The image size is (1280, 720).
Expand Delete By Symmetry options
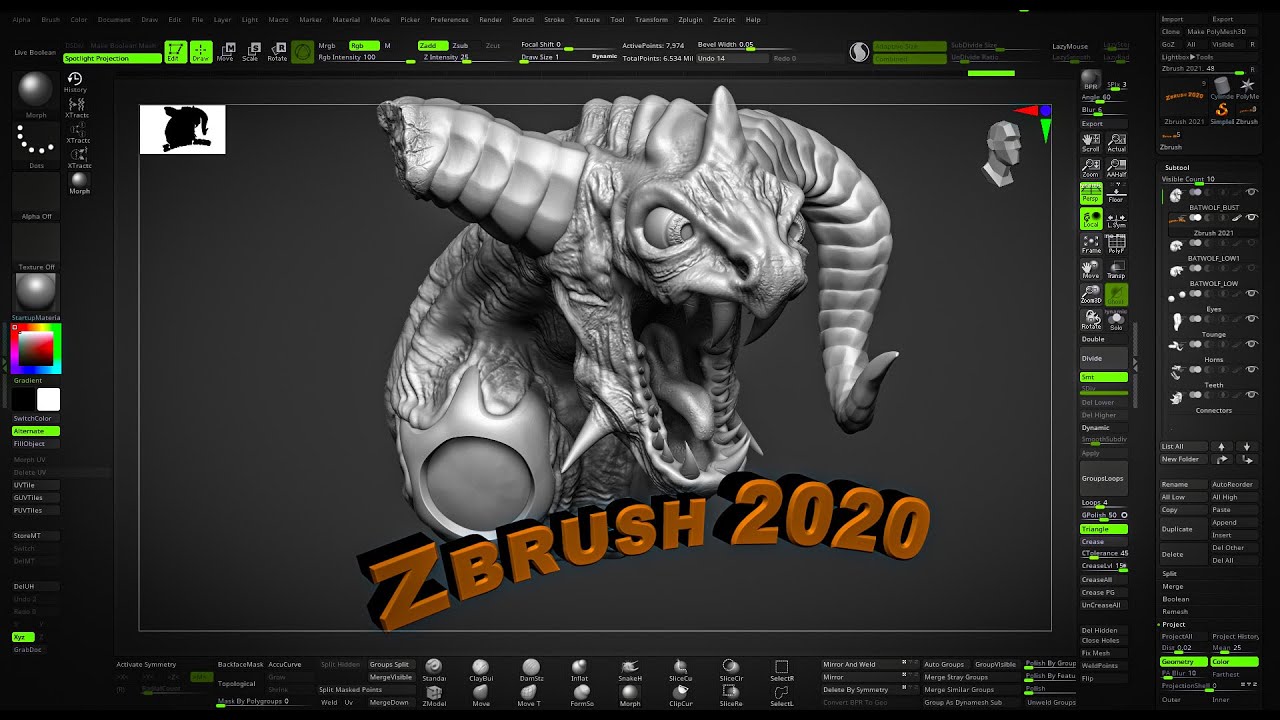(869, 689)
